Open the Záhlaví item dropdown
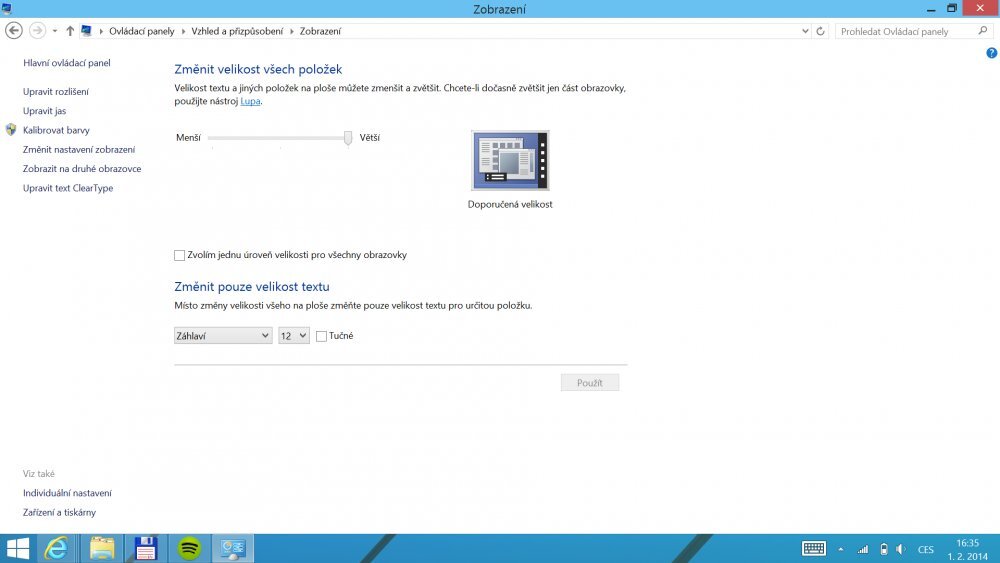The width and height of the screenshot is (1000, 563). (223, 335)
